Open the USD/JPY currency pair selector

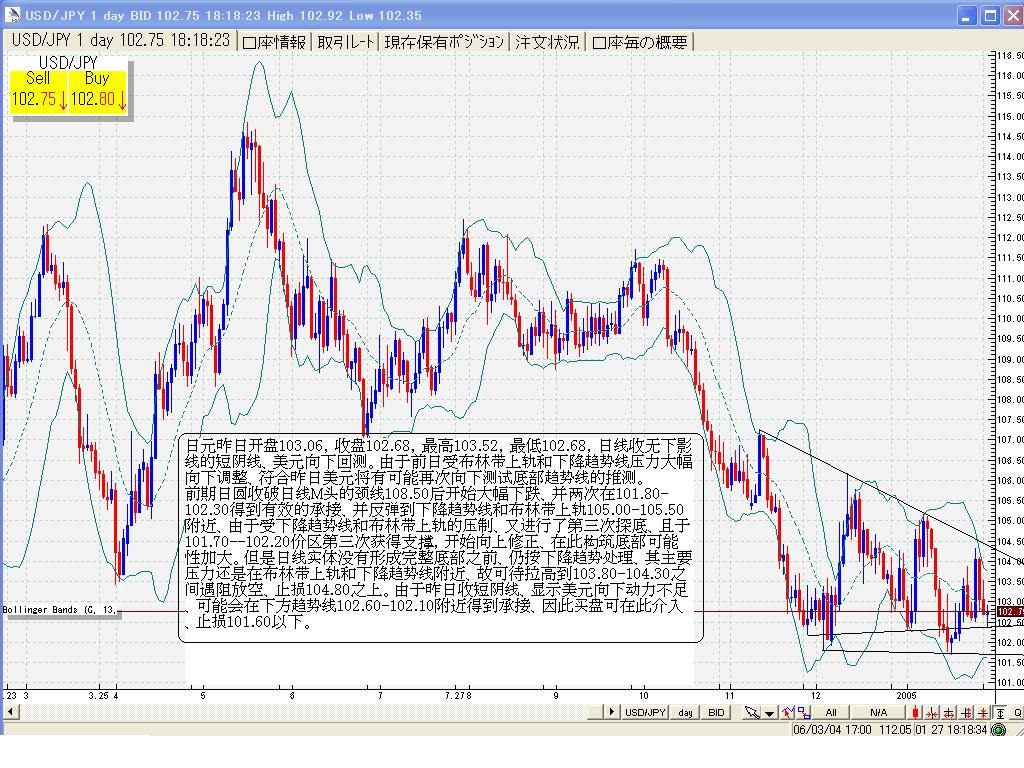[645, 712]
